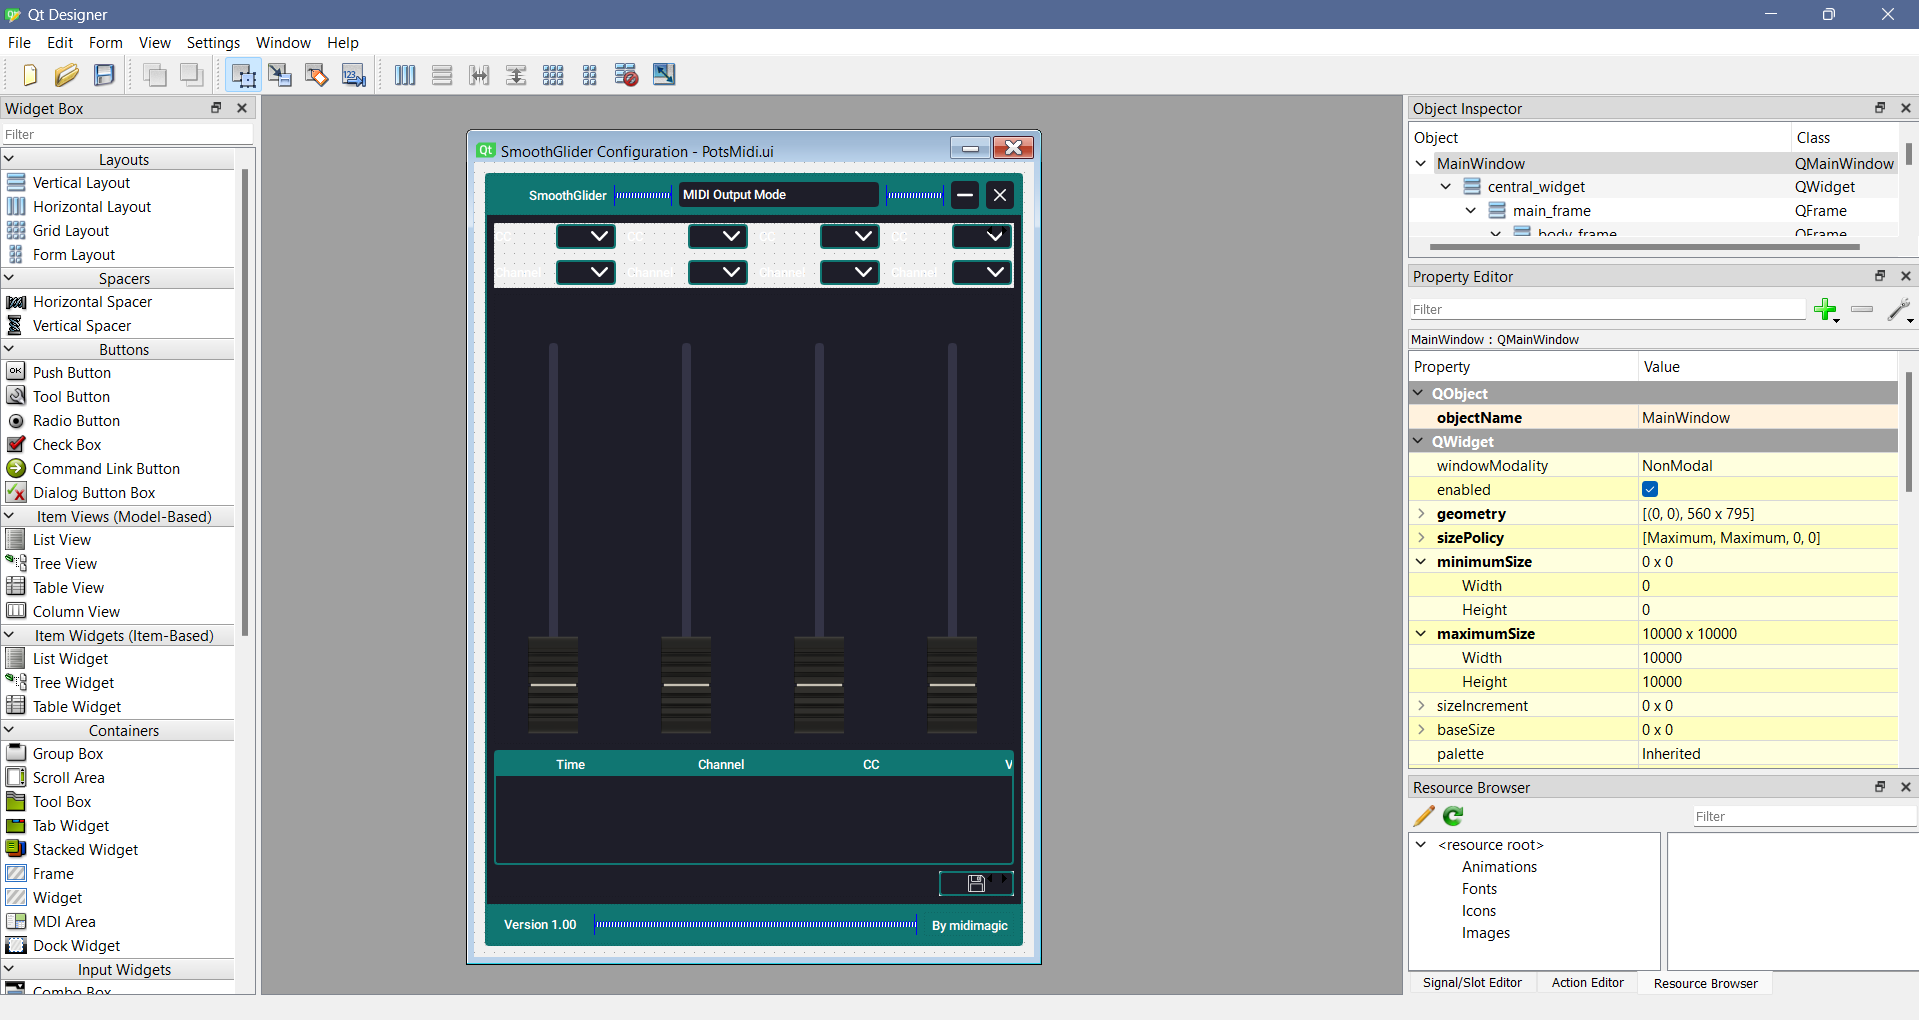Edit resources with the pencil icon

point(1422,816)
